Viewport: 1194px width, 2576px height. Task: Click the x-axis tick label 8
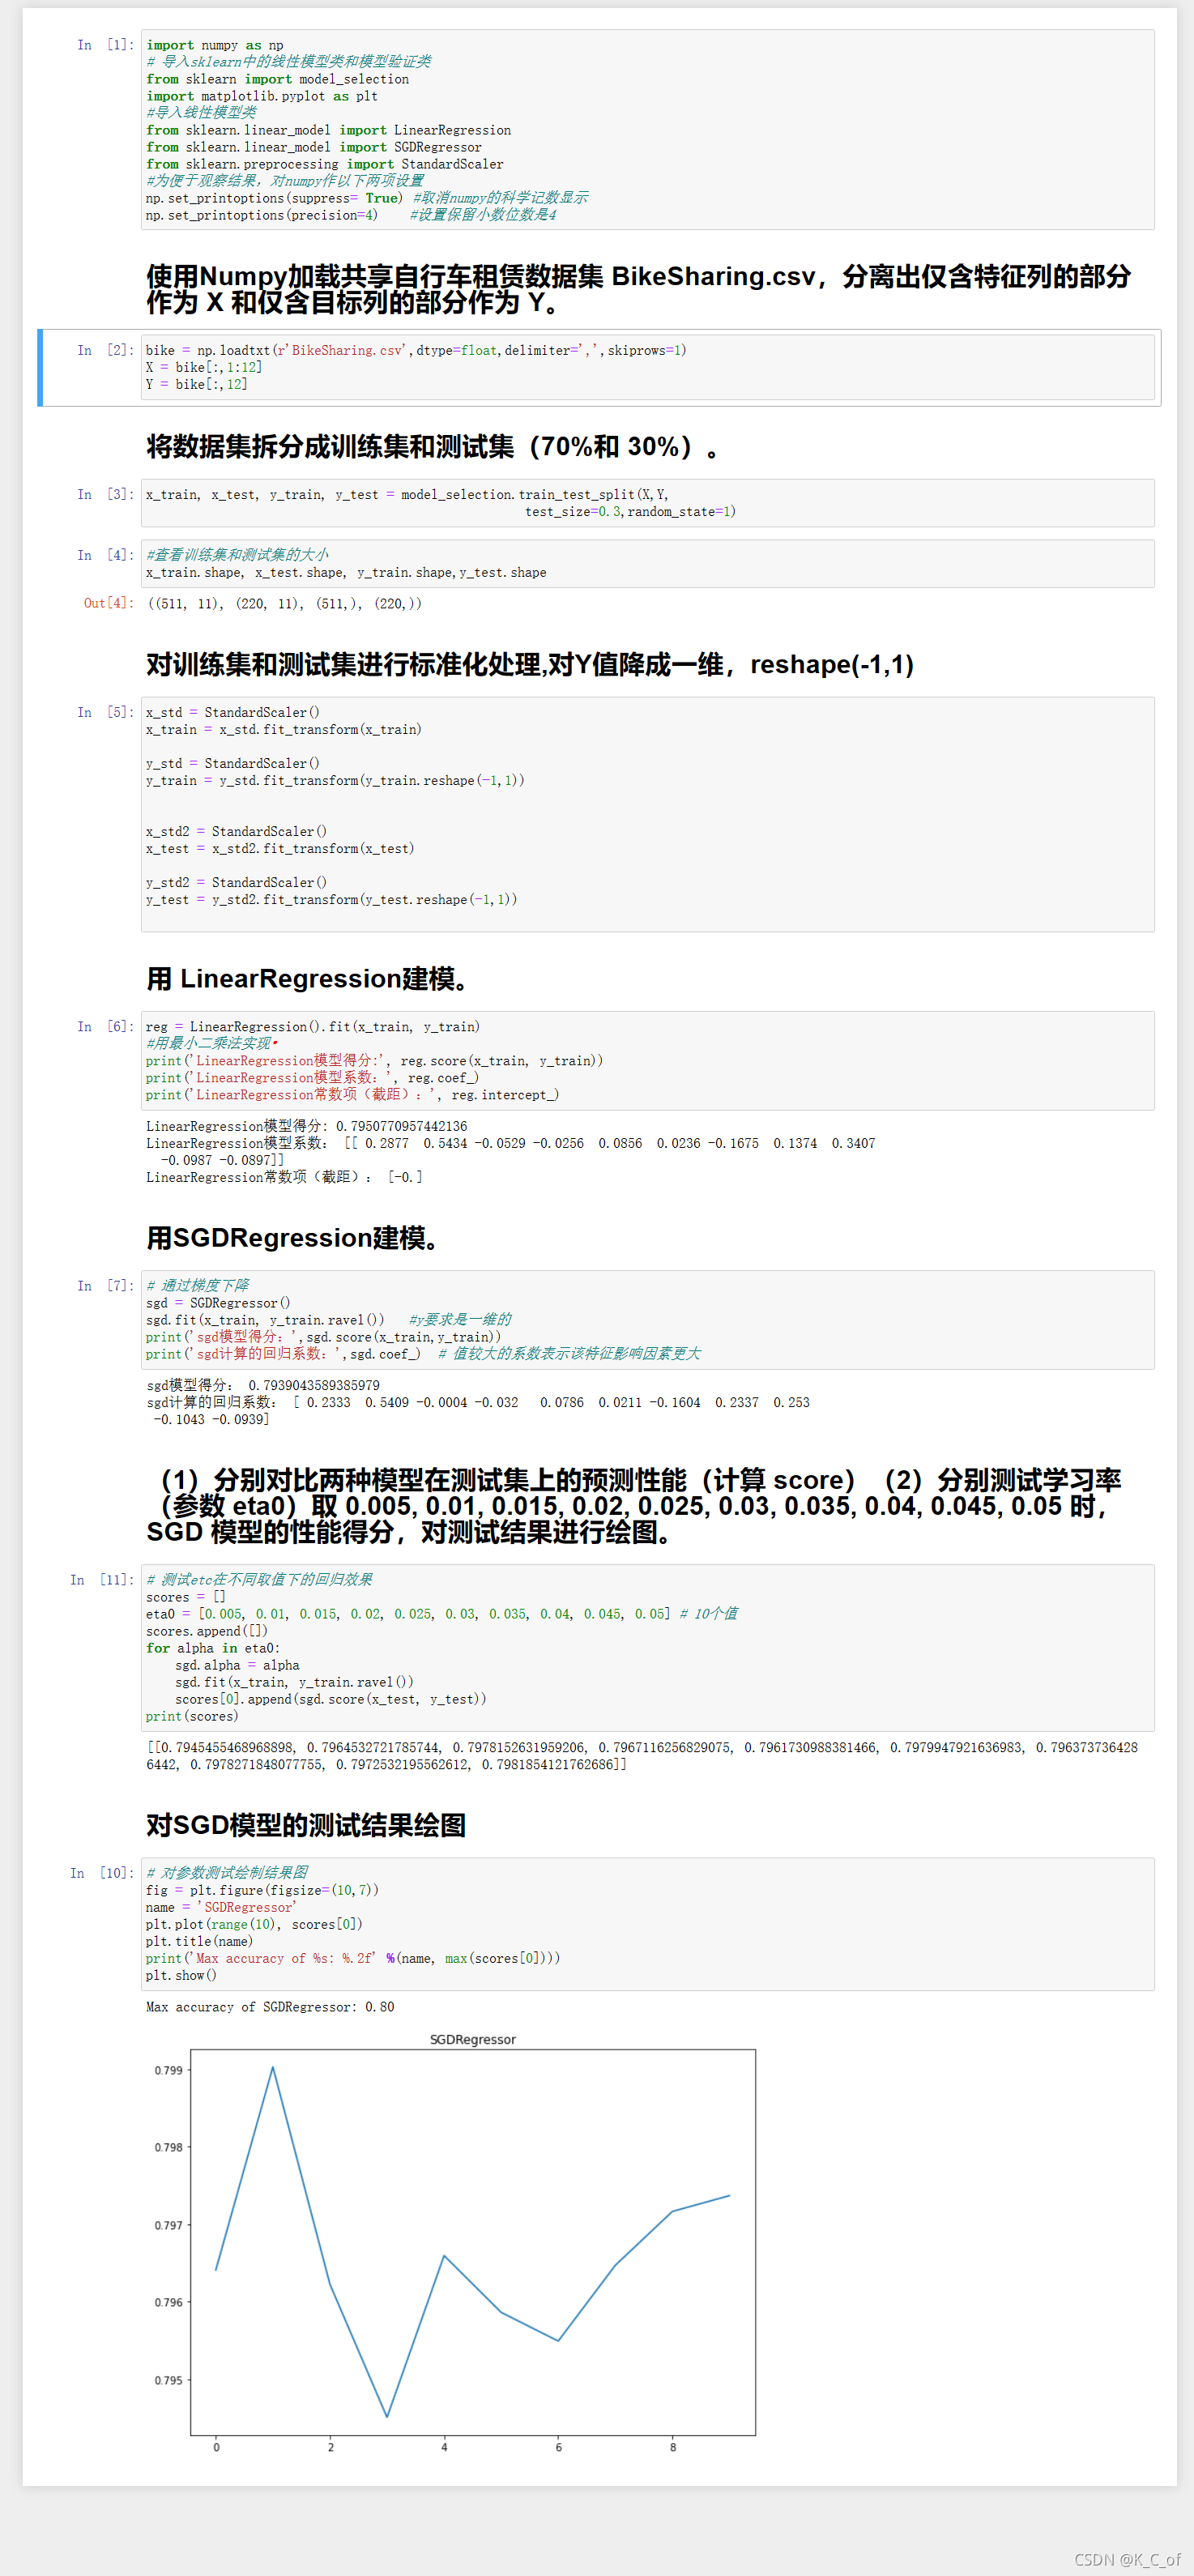pyautogui.click(x=673, y=2447)
